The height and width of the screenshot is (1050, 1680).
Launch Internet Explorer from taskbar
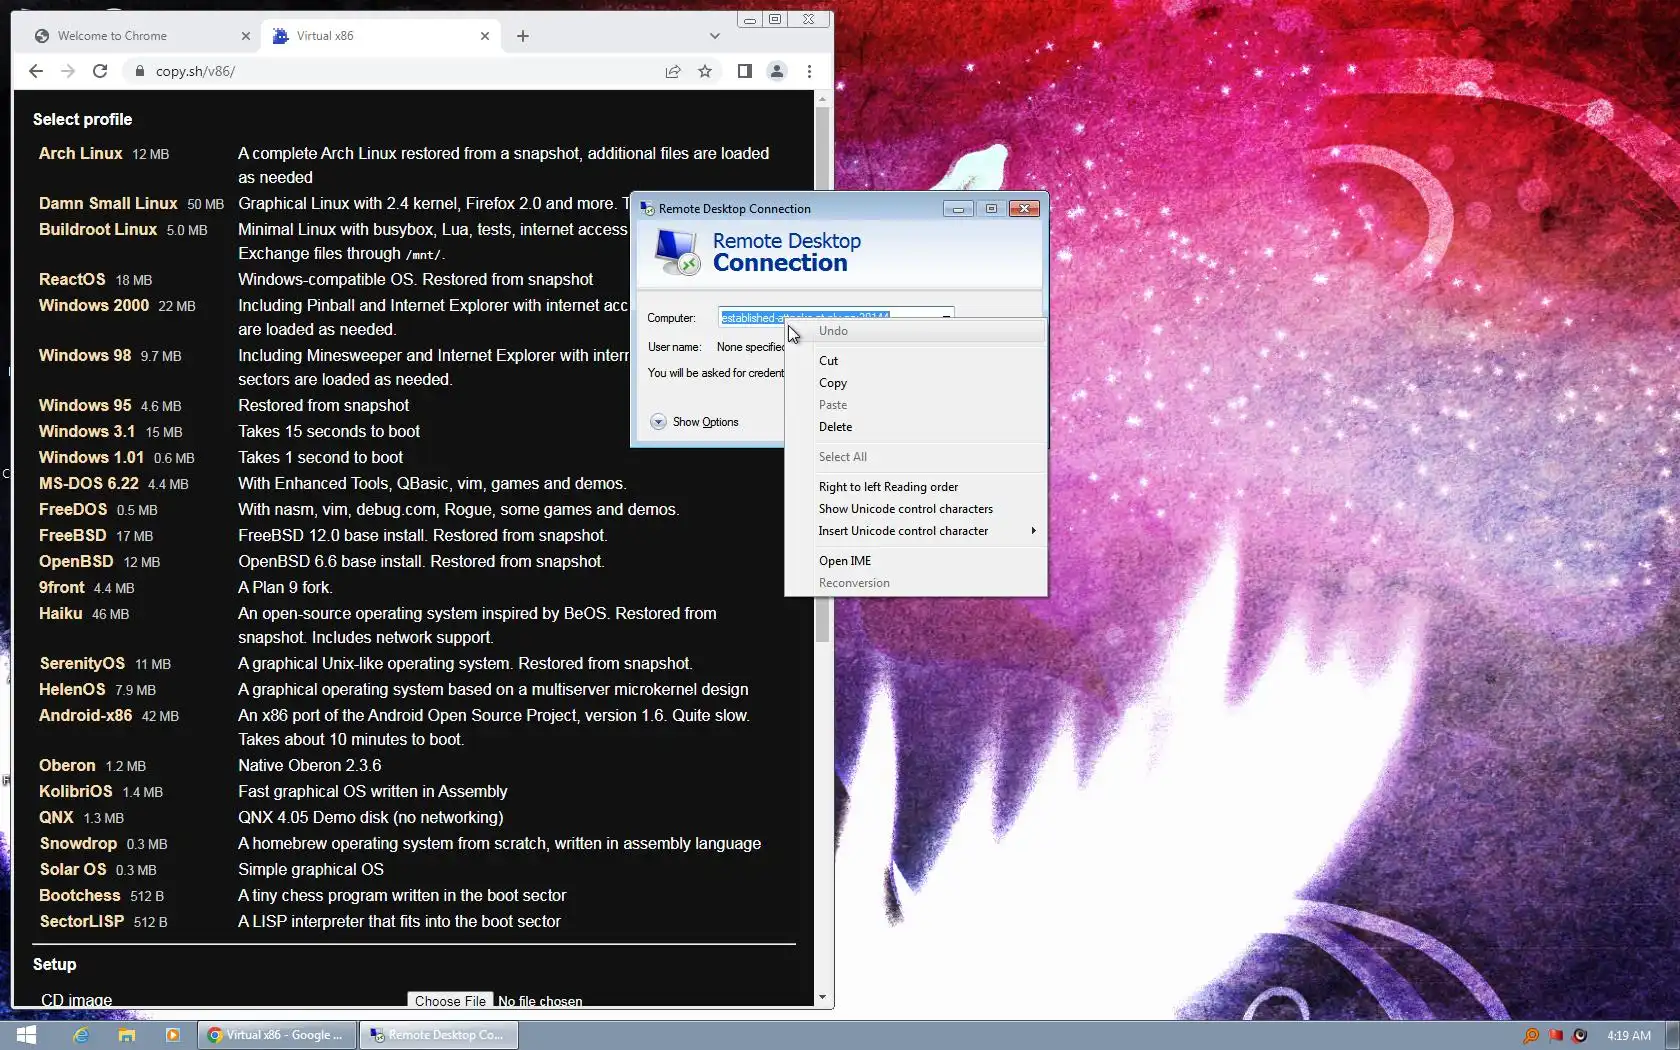coord(81,1035)
